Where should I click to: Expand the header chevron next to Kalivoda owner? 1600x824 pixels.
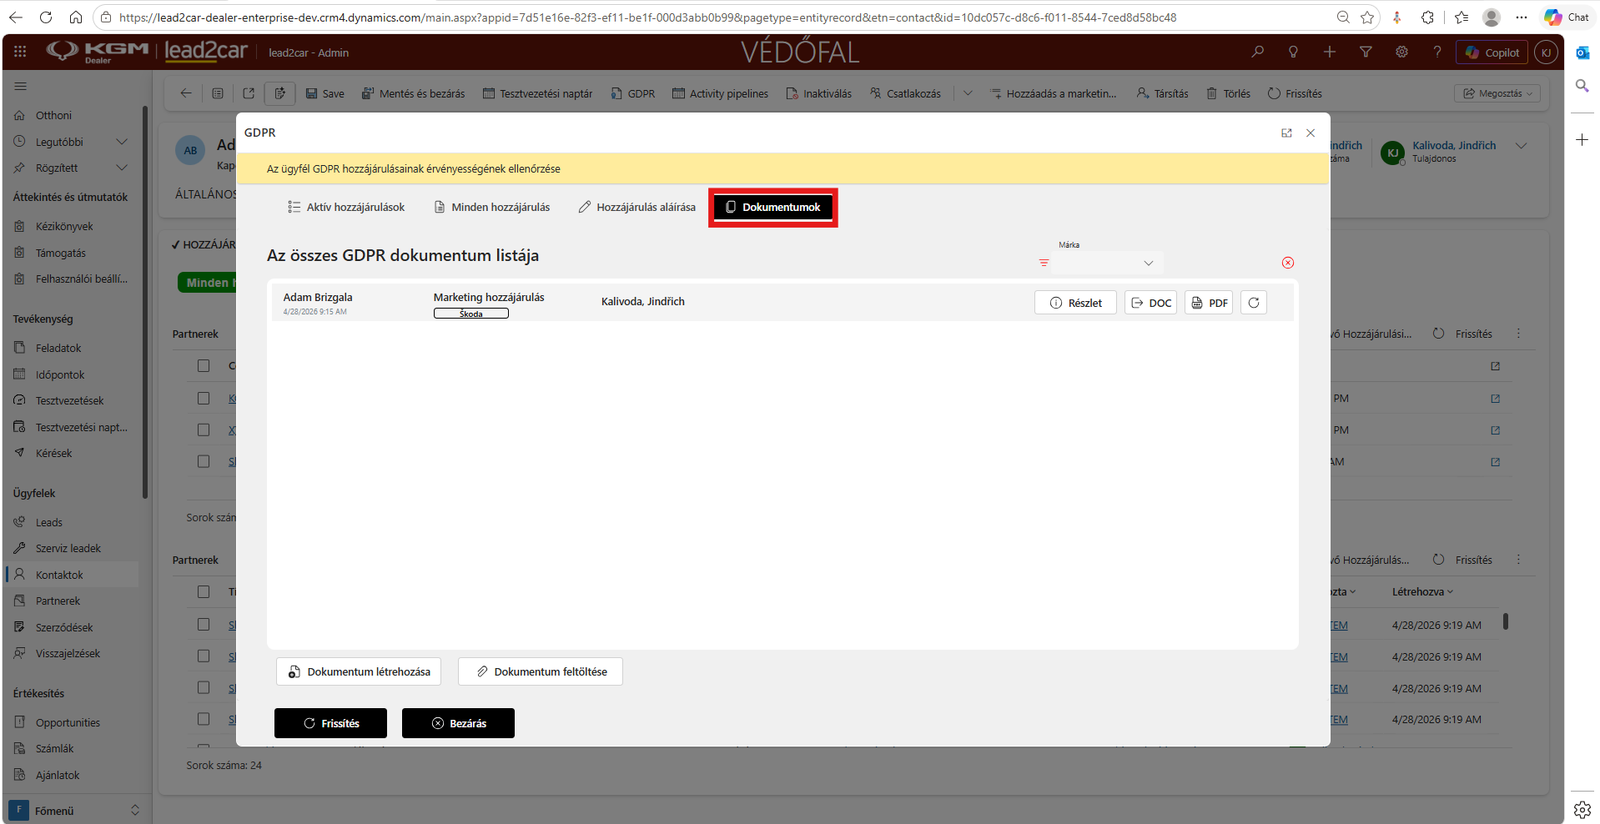coord(1521,146)
